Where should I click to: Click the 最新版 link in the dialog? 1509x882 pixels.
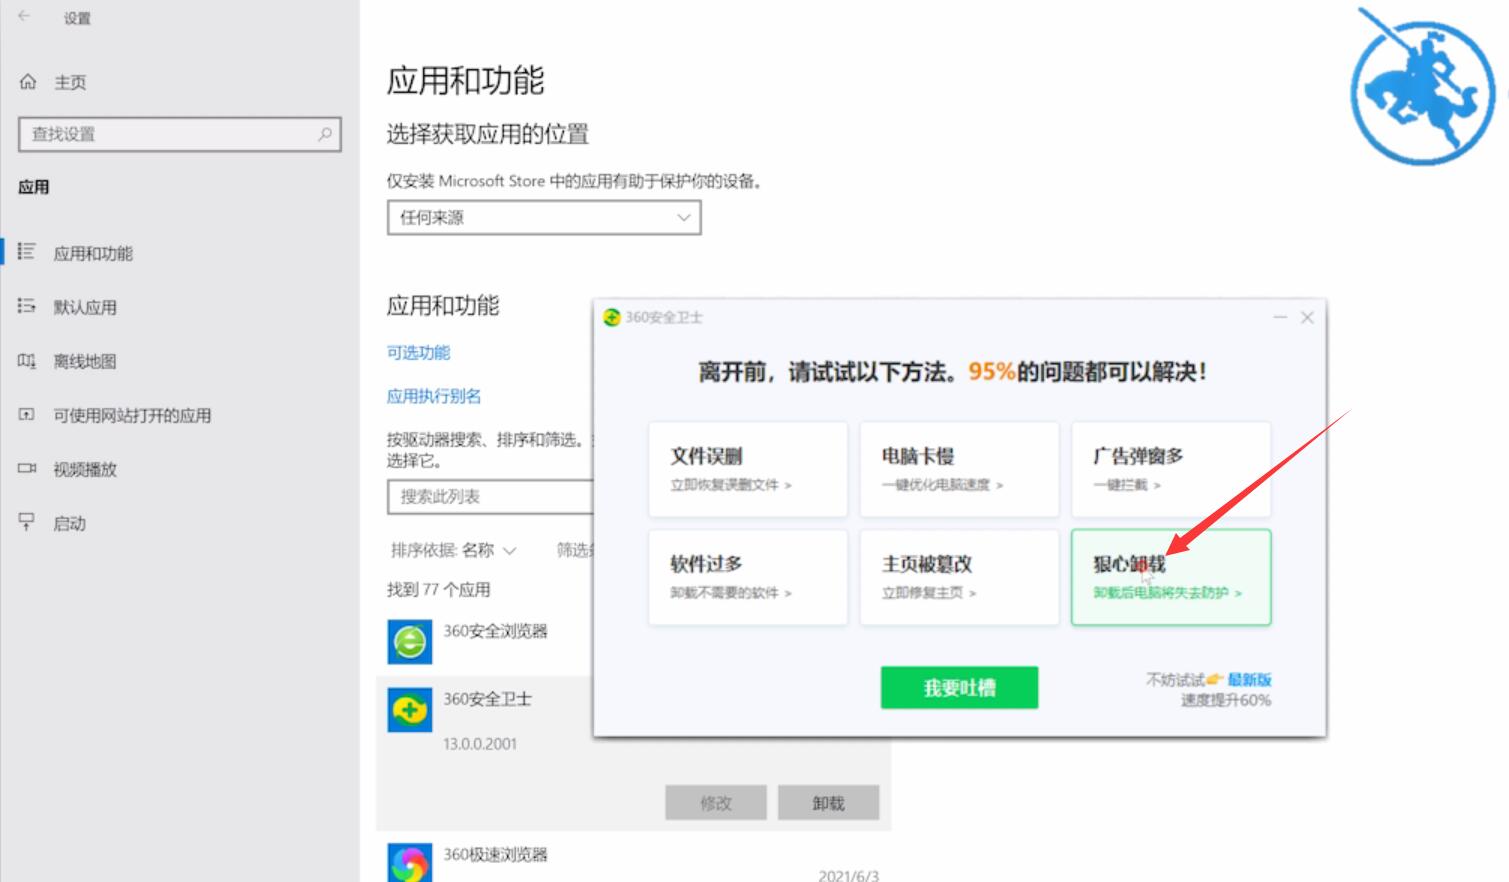1249,680
